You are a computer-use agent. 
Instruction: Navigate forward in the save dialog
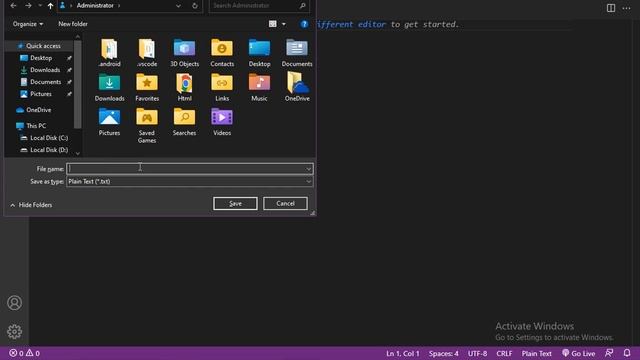(28, 6)
